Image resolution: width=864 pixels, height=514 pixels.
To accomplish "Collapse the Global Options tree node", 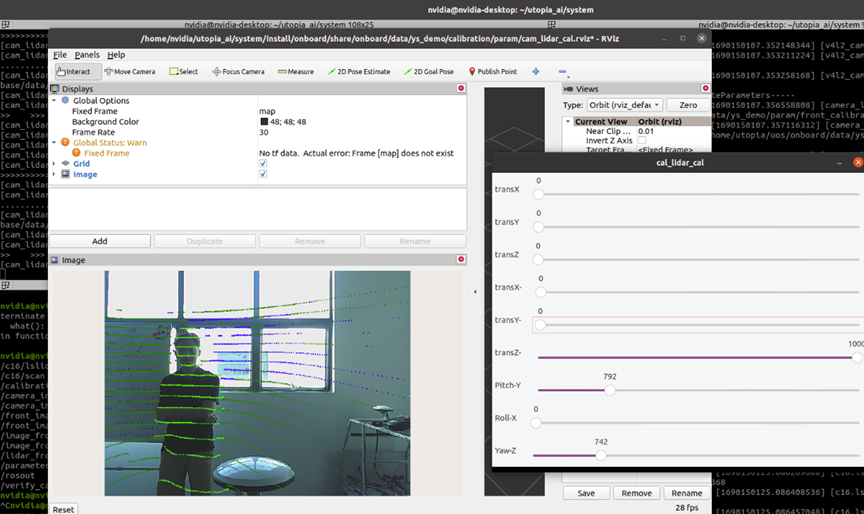I will (x=54, y=100).
